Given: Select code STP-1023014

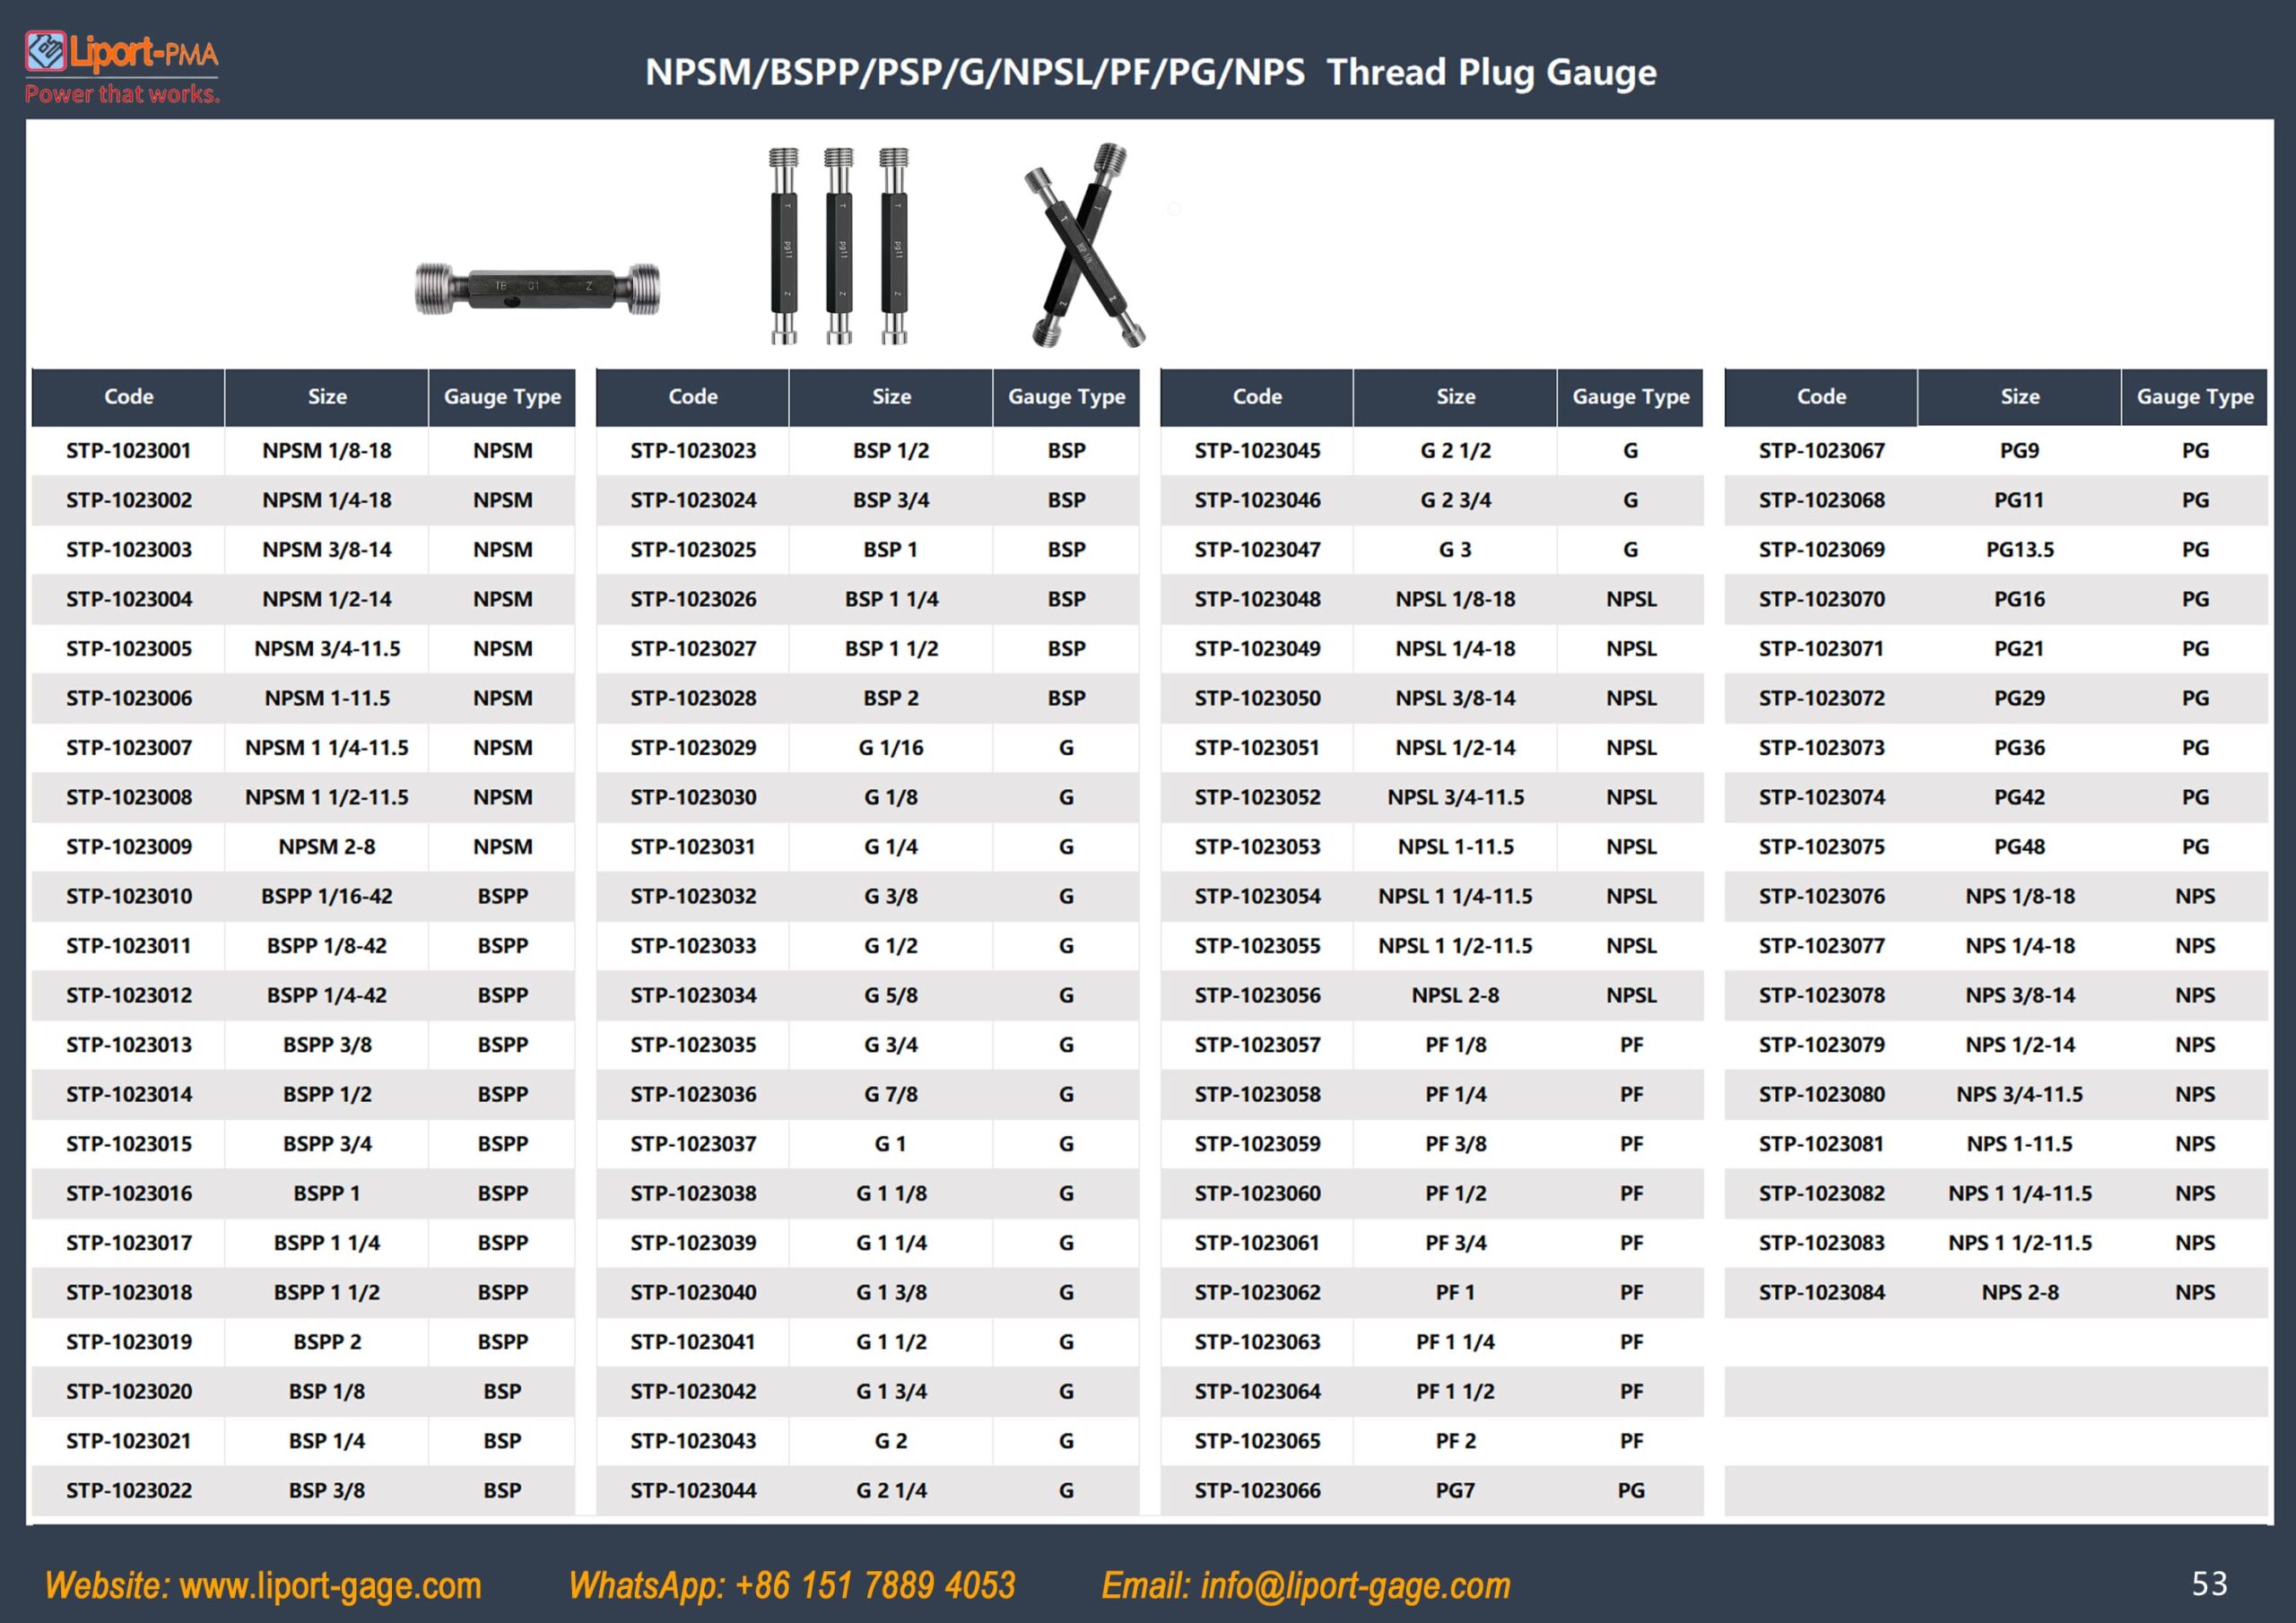Looking at the screenshot, I should click(x=129, y=1094).
